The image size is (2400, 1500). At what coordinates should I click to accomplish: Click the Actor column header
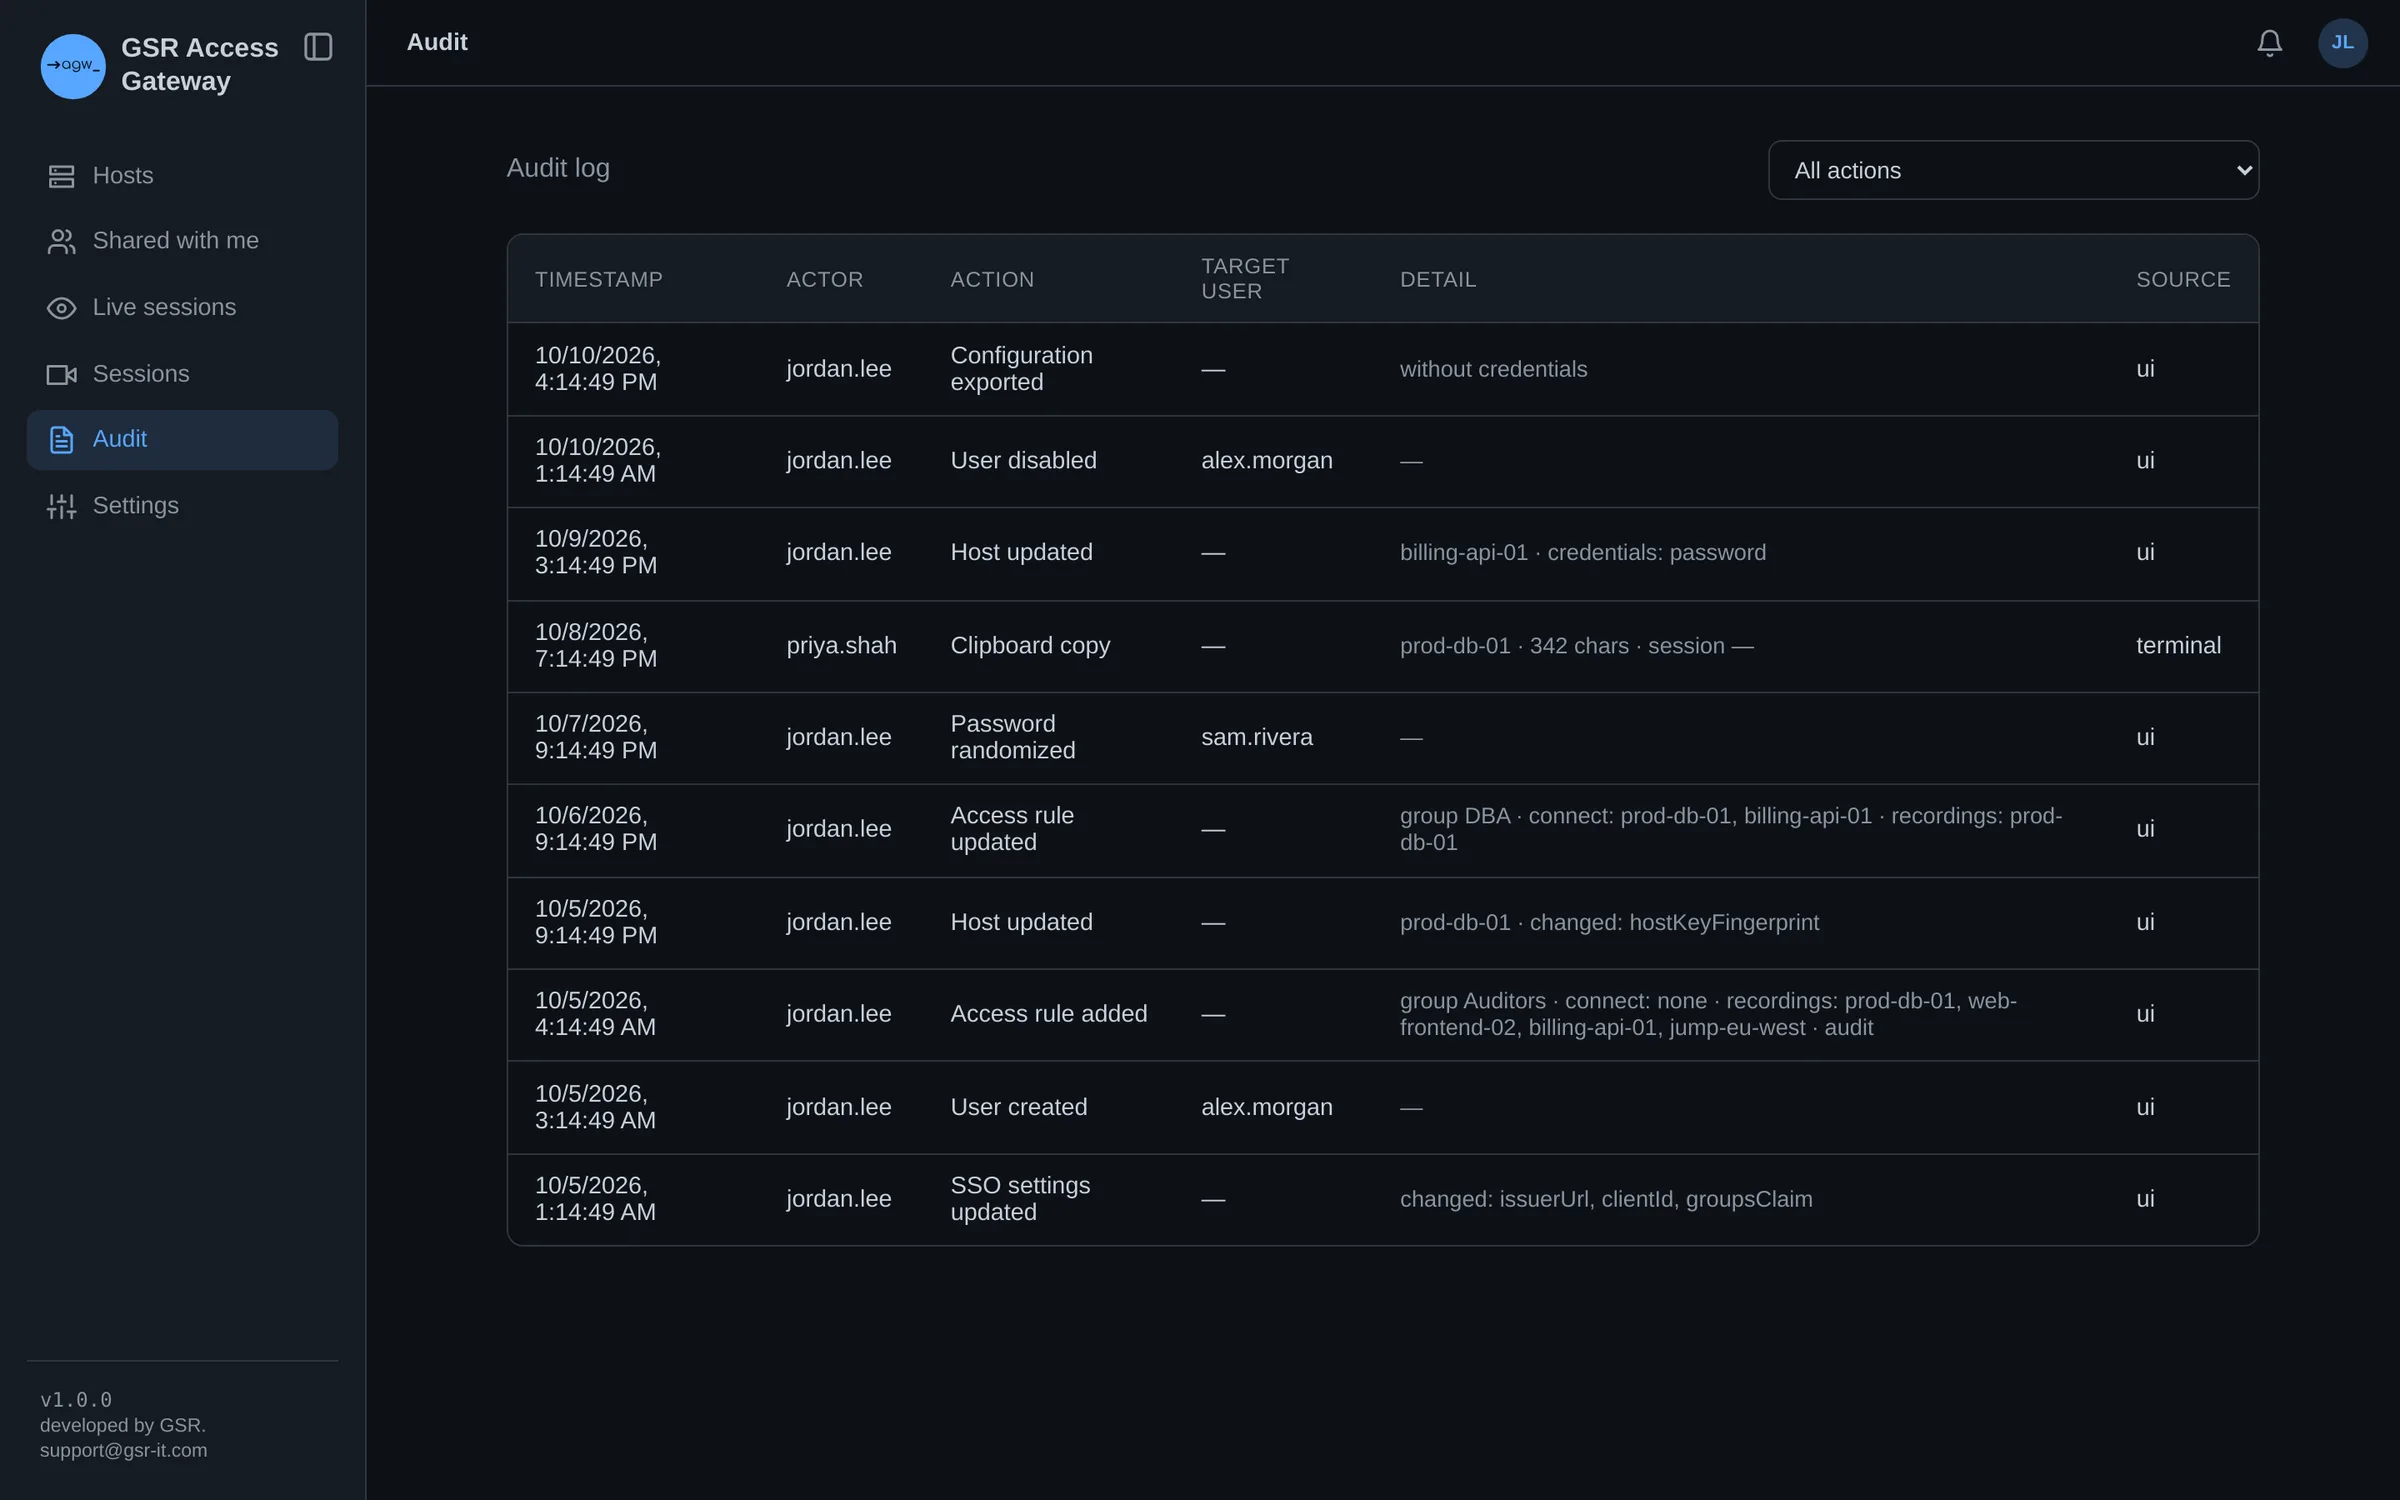[824, 280]
